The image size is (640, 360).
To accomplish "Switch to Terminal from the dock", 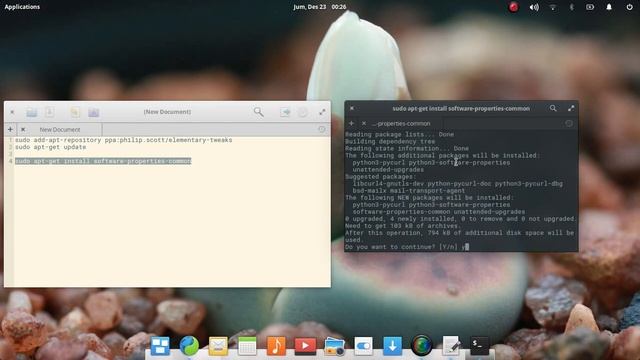I will (x=480, y=346).
